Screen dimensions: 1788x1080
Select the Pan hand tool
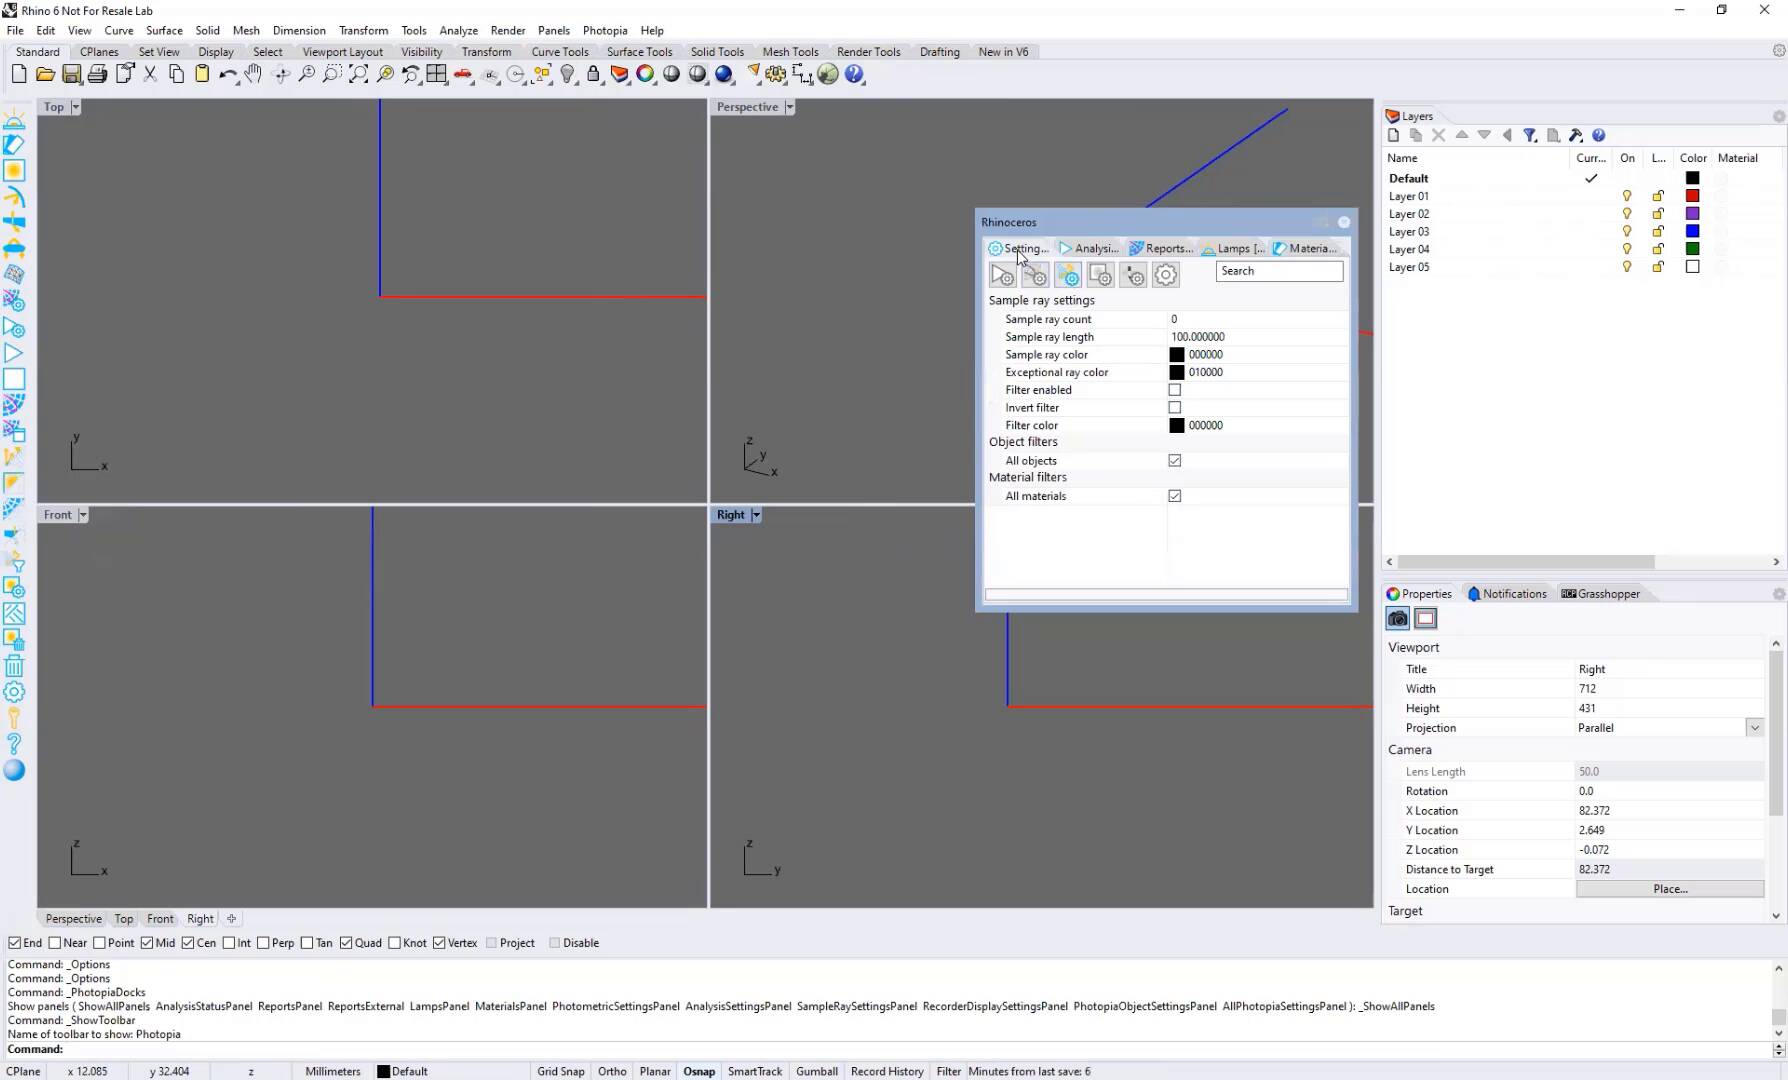[254, 74]
